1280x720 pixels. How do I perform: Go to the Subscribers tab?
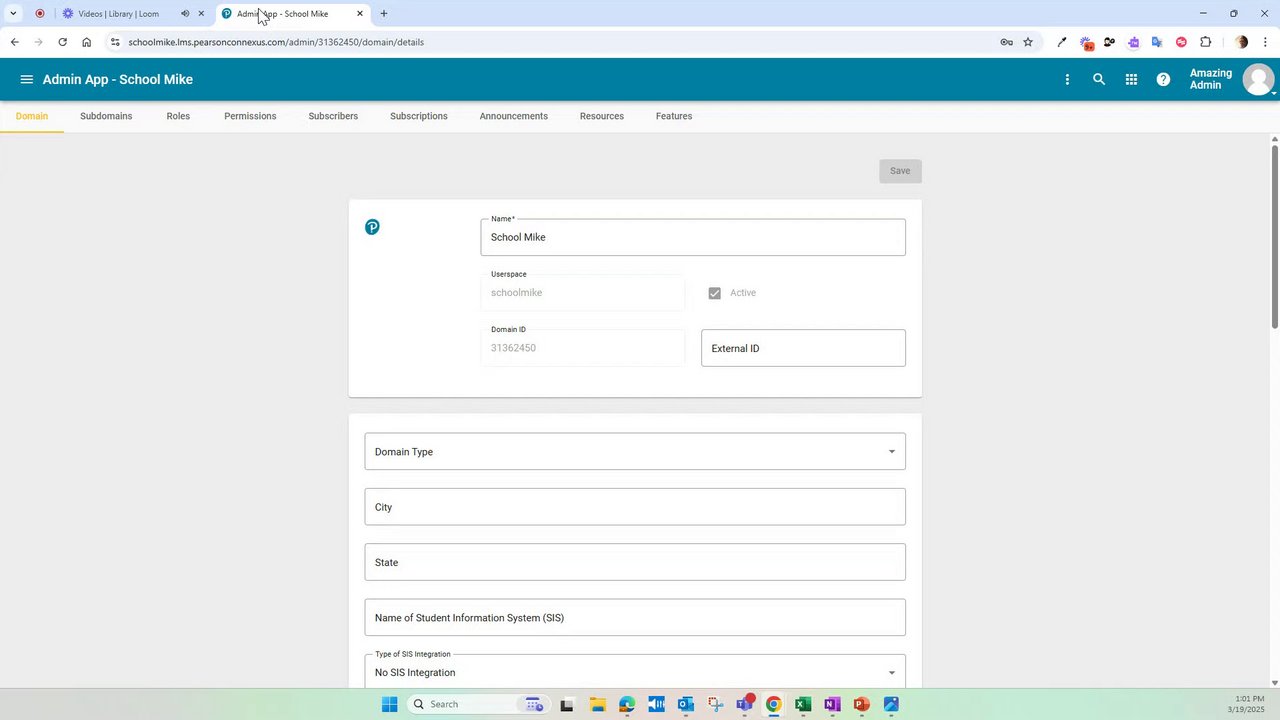coord(333,116)
